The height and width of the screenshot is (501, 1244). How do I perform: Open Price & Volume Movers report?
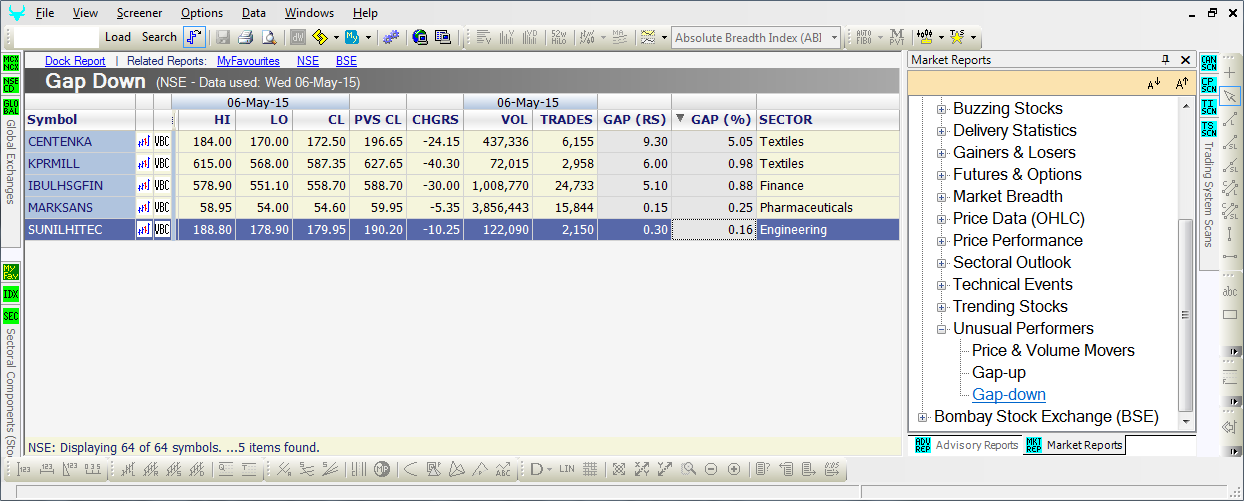1053,350
